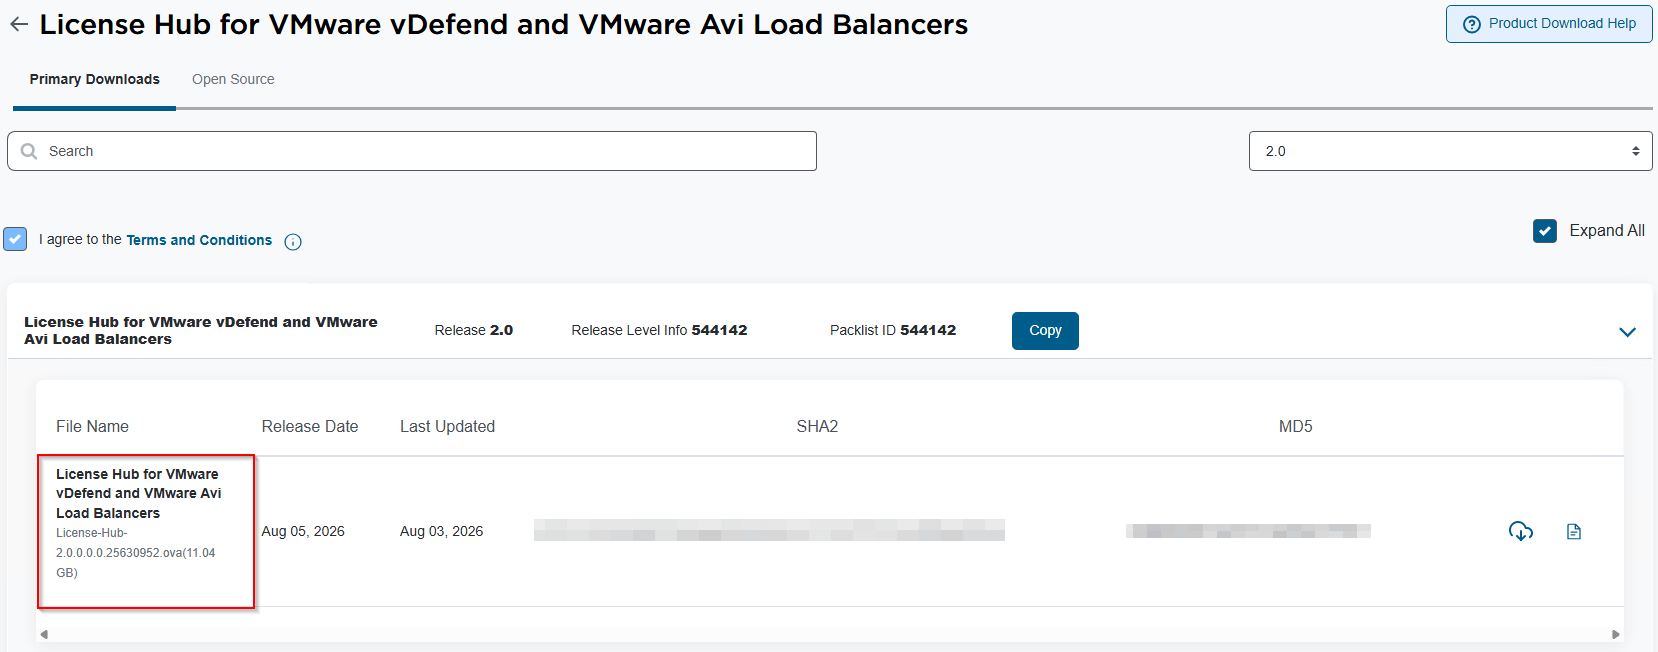
Task: Download the License Hub OVA file
Action: point(1520,531)
